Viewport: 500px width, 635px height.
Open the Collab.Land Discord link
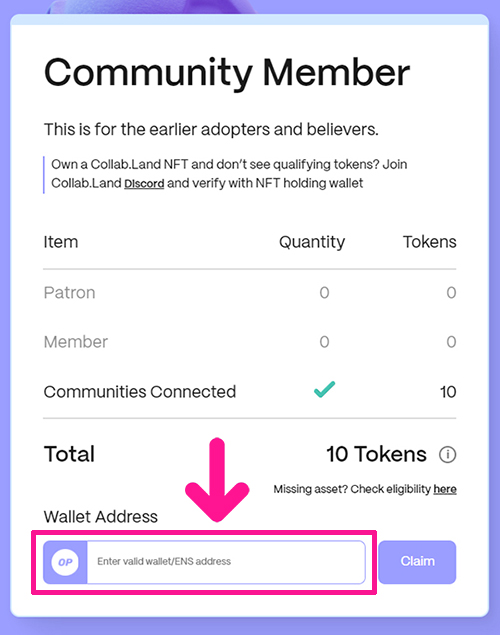point(144,183)
